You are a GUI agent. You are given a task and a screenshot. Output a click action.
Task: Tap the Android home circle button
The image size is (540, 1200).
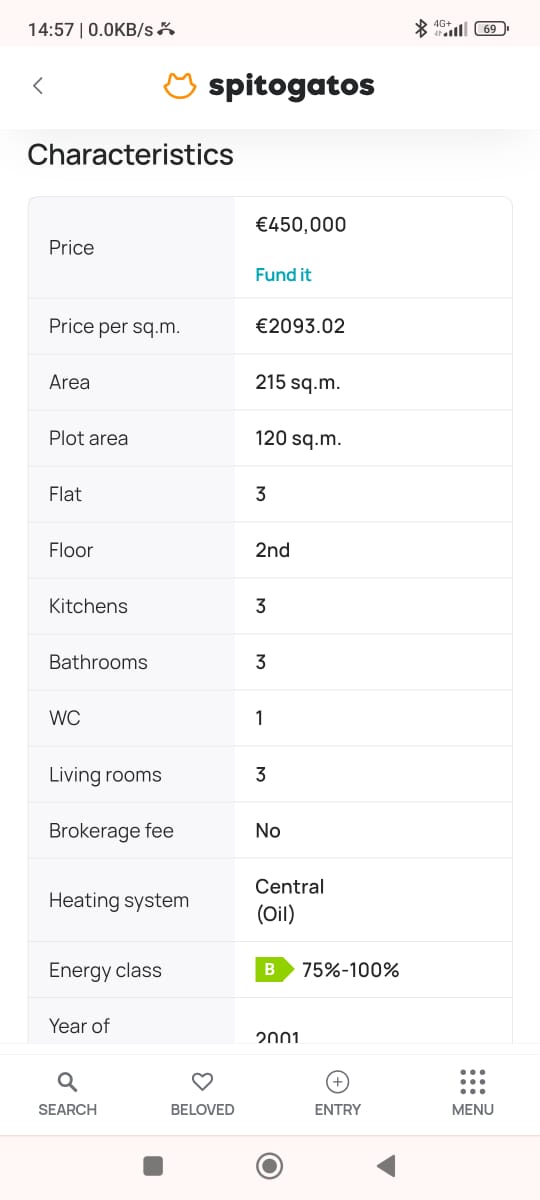(269, 1165)
